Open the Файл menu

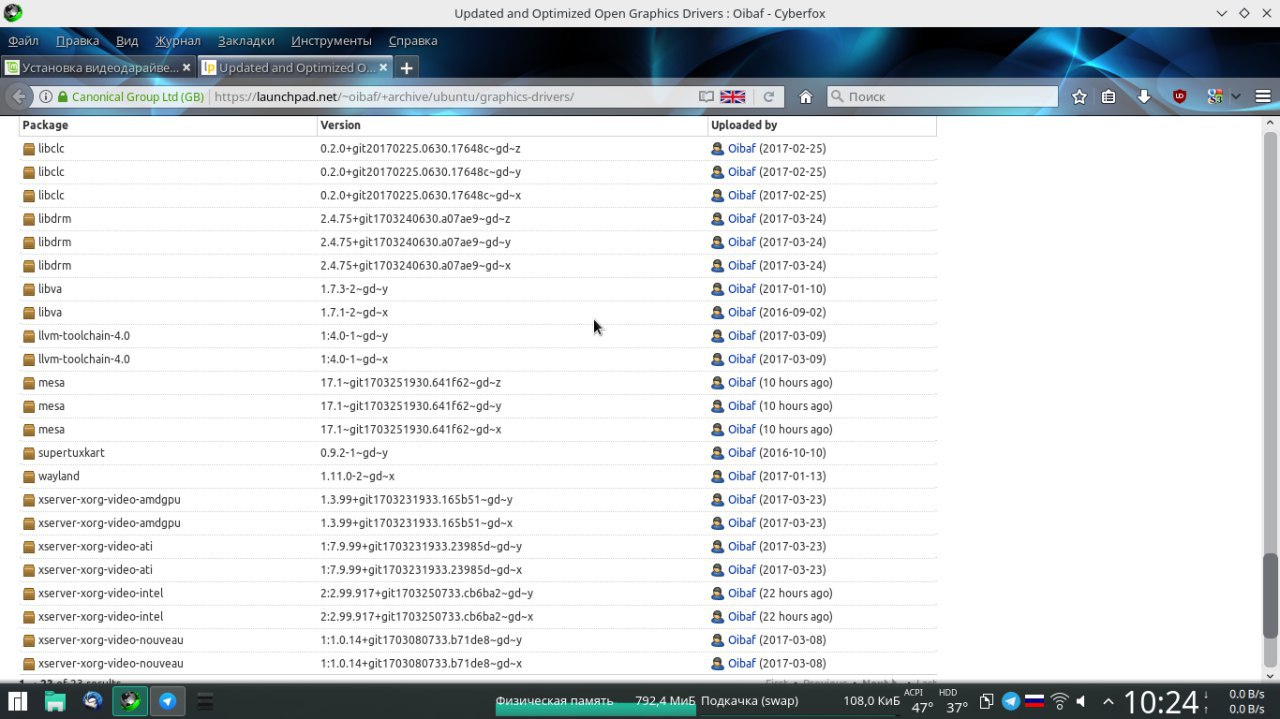(23, 41)
